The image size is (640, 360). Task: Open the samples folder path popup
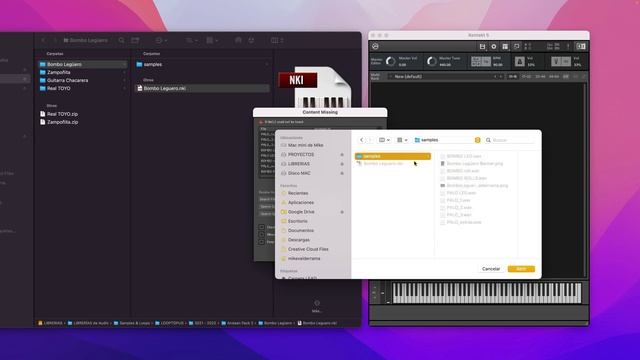[x=447, y=140]
